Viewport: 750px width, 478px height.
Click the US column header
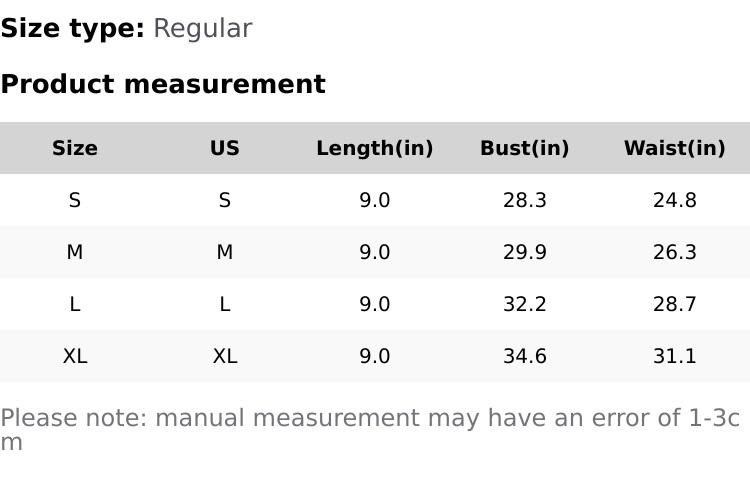click(x=225, y=148)
